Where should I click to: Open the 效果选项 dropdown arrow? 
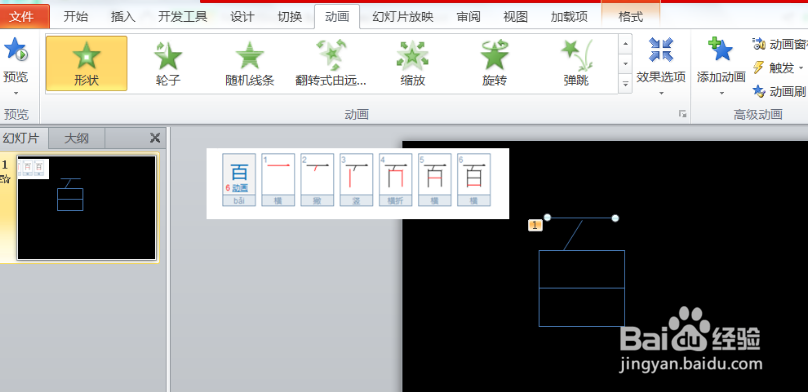coord(661,93)
